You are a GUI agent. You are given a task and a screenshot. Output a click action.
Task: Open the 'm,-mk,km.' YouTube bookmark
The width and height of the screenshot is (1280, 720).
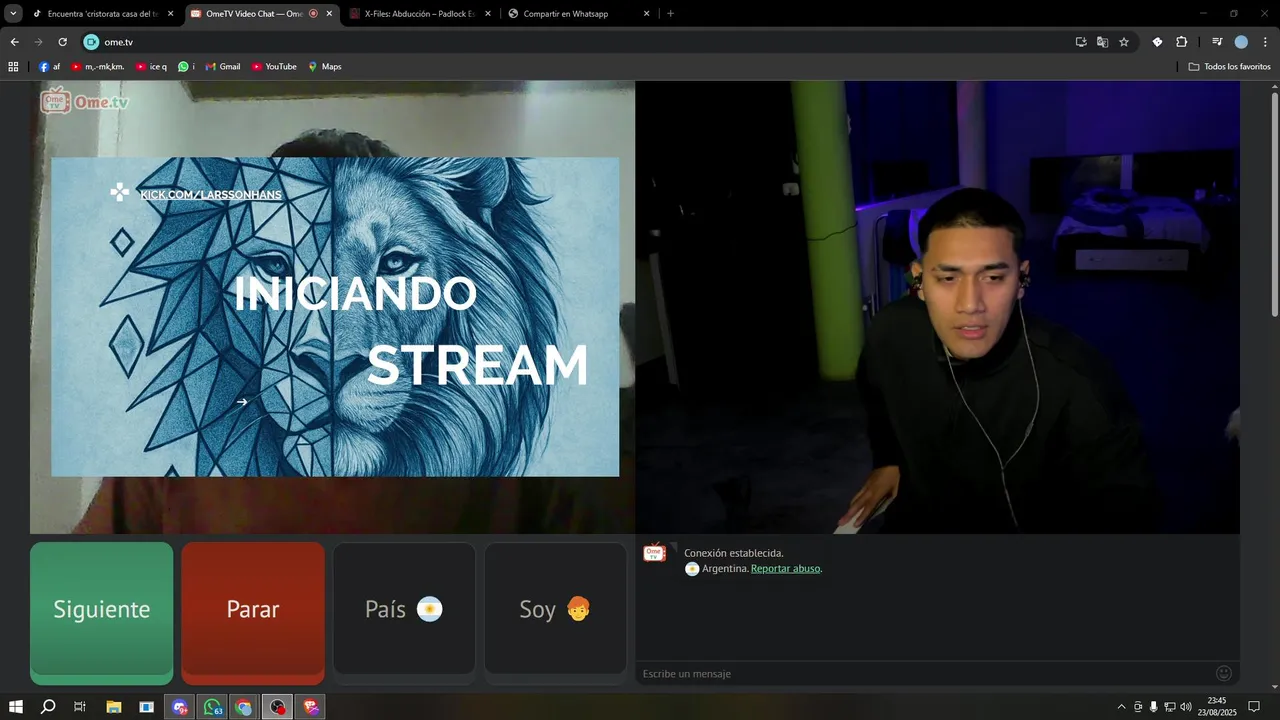[x=97, y=67]
